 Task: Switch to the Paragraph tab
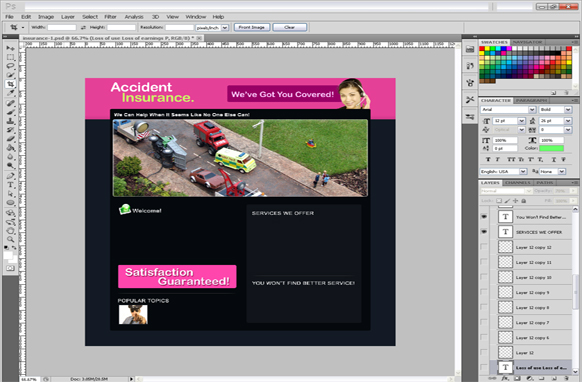pos(531,101)
